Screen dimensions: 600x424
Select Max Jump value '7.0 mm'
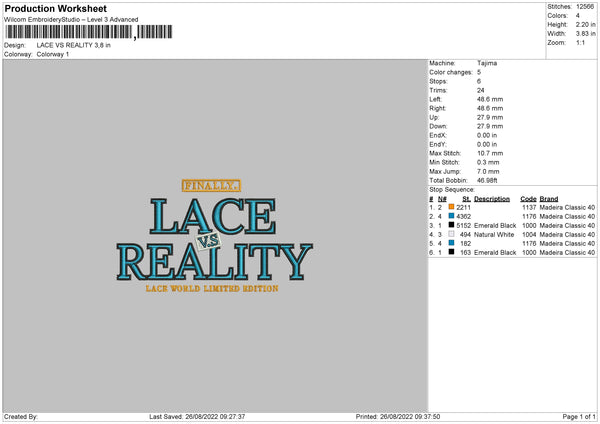pos(488,171)
